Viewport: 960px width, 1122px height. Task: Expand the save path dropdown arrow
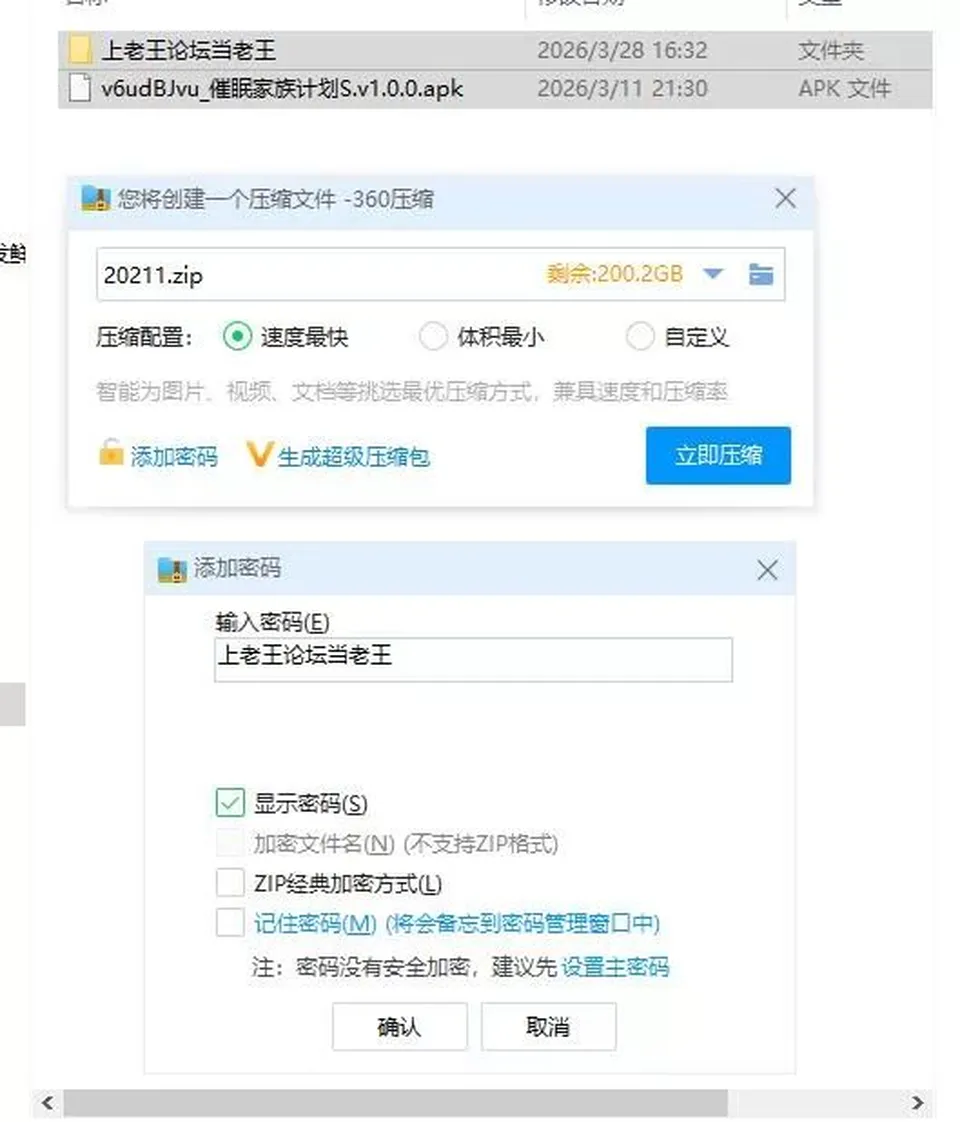pyautogui.click(x=713, y=274)
